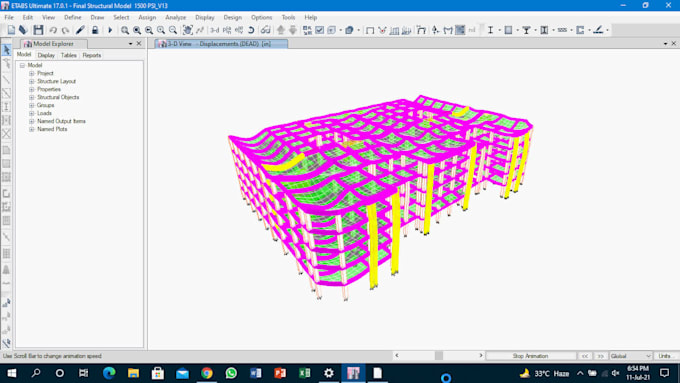Image resolution: width=680 pixels, height=383 pixels.
Task: Click the Undo arrow icon
Action: [53, 30]
